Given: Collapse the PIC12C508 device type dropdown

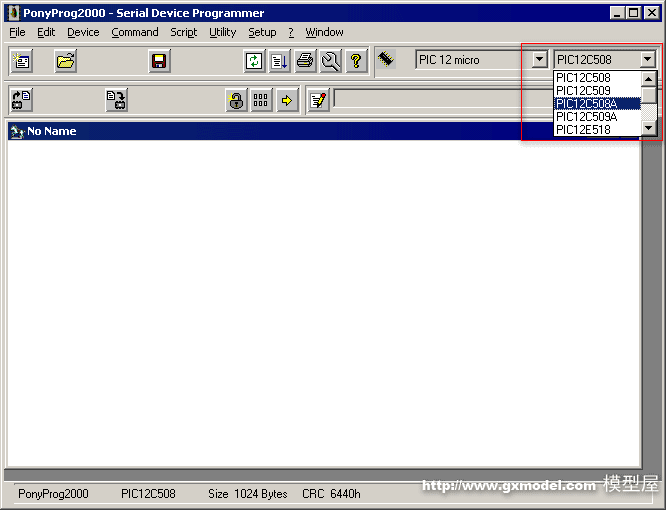Looking at the screenshot, I should (x=647, y=60).
